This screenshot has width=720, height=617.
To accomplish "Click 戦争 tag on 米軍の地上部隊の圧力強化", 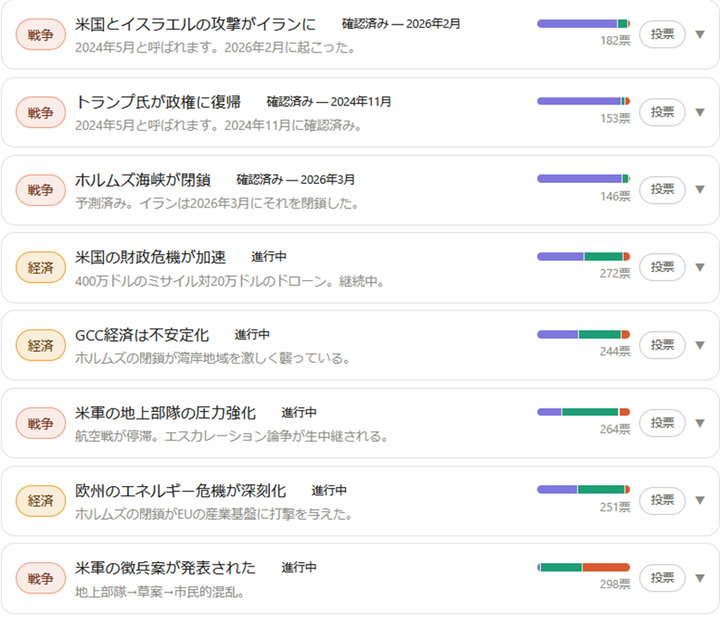I will (x=40, y=423).
